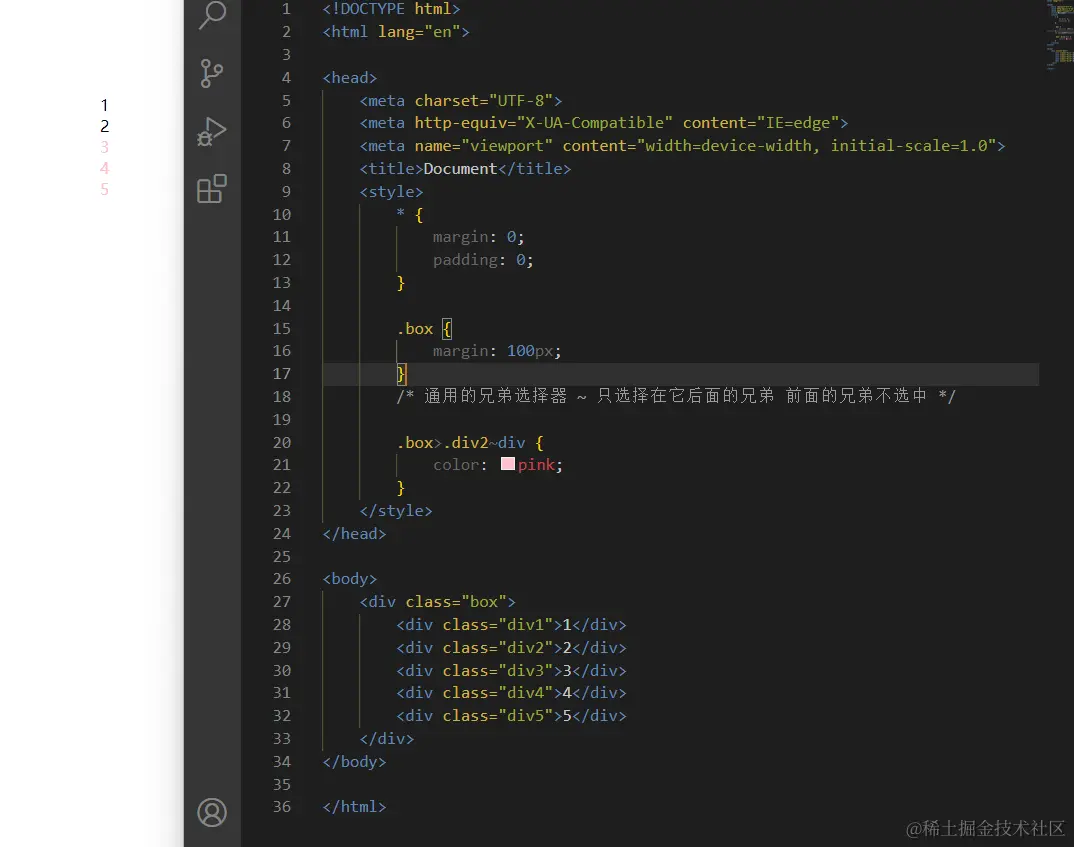Click the .box selector on line 15
Image resolution: width=1074 pixels, height=847 pixels.
(414, 329)
